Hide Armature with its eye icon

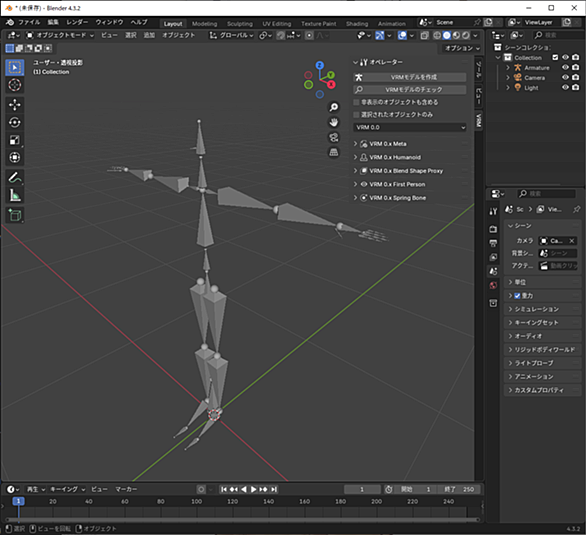[565, 67]
